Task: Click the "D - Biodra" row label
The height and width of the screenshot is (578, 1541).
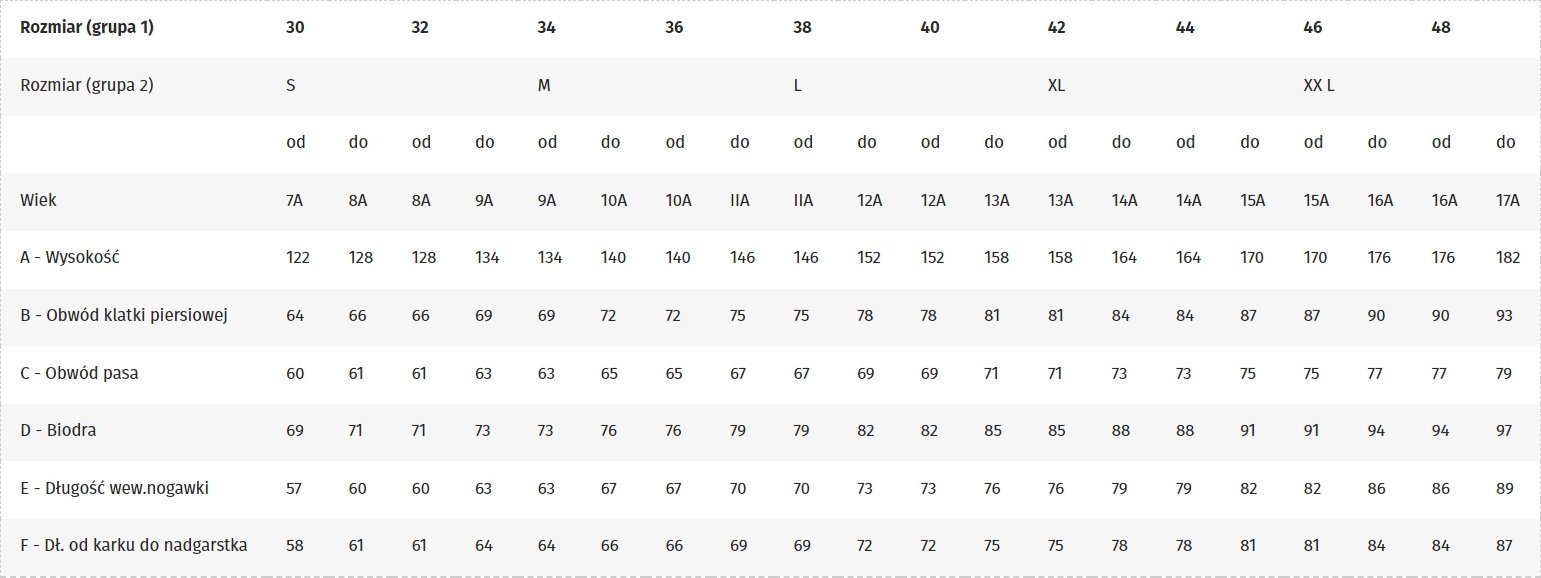Action: 58,431
